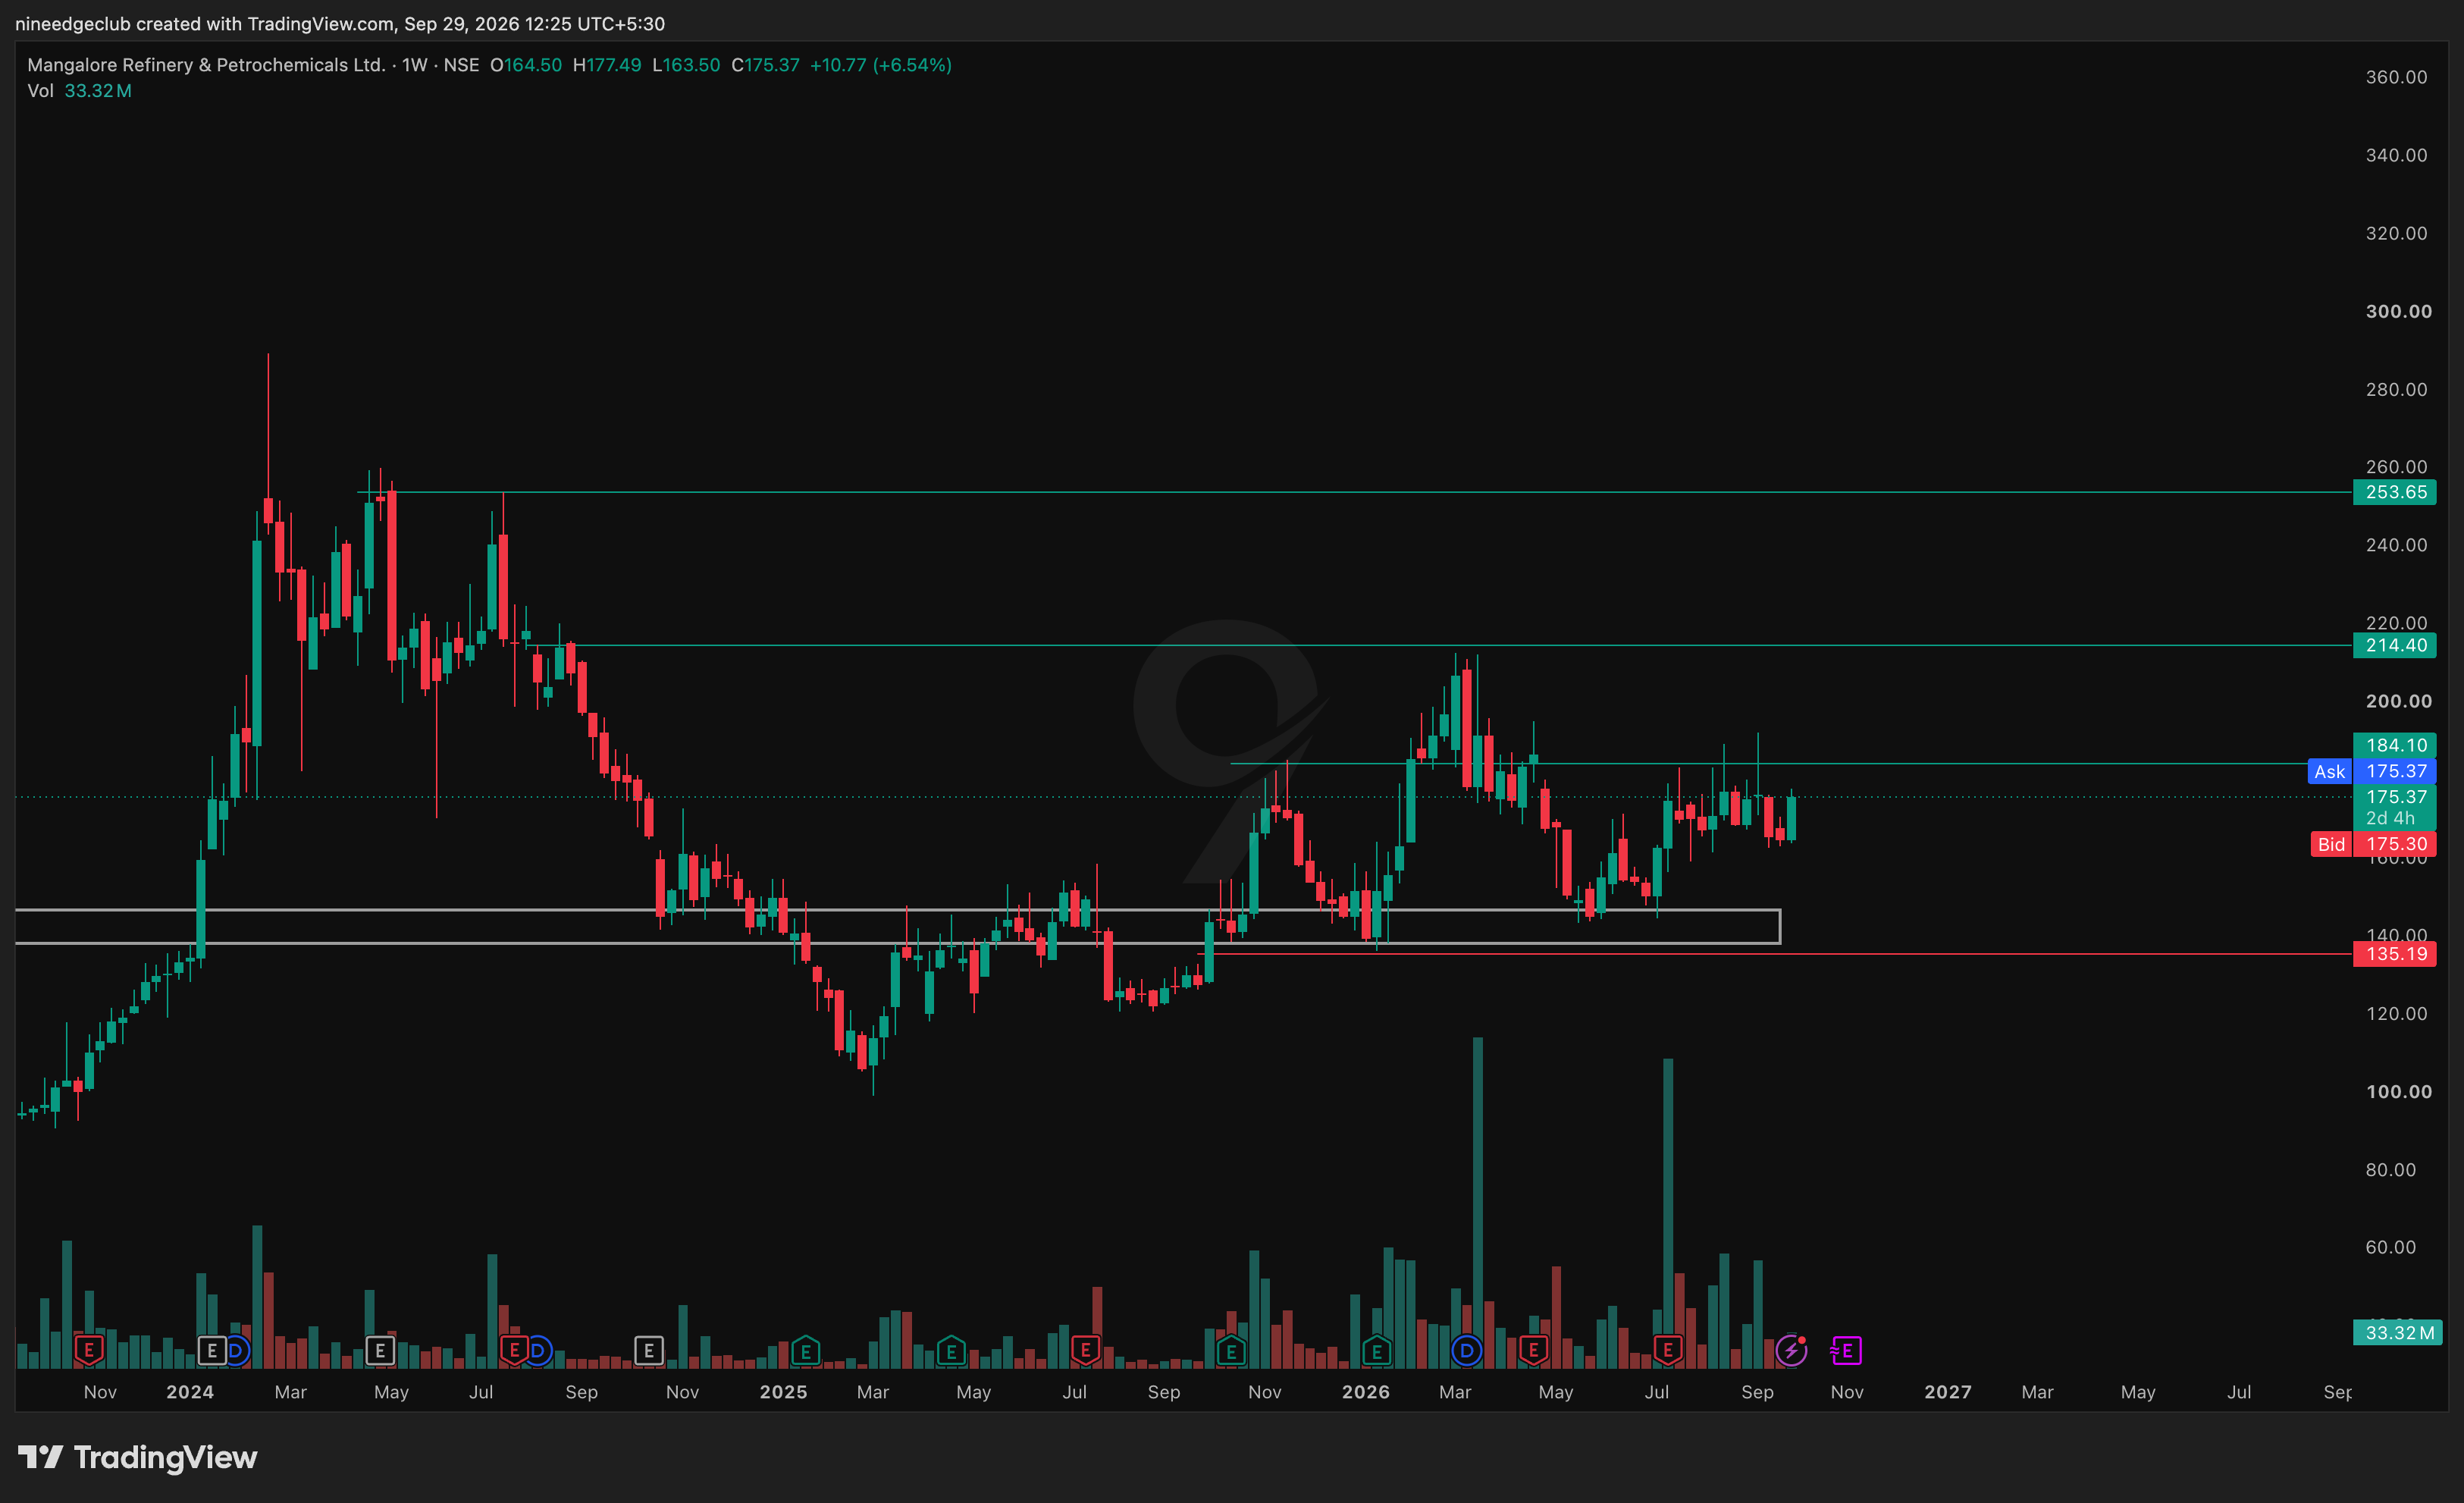Click the Mangalore Refinery & Petrochemicals Ltd. title
Screen dimensions: 2464x1503
click(x=206, y=65)
